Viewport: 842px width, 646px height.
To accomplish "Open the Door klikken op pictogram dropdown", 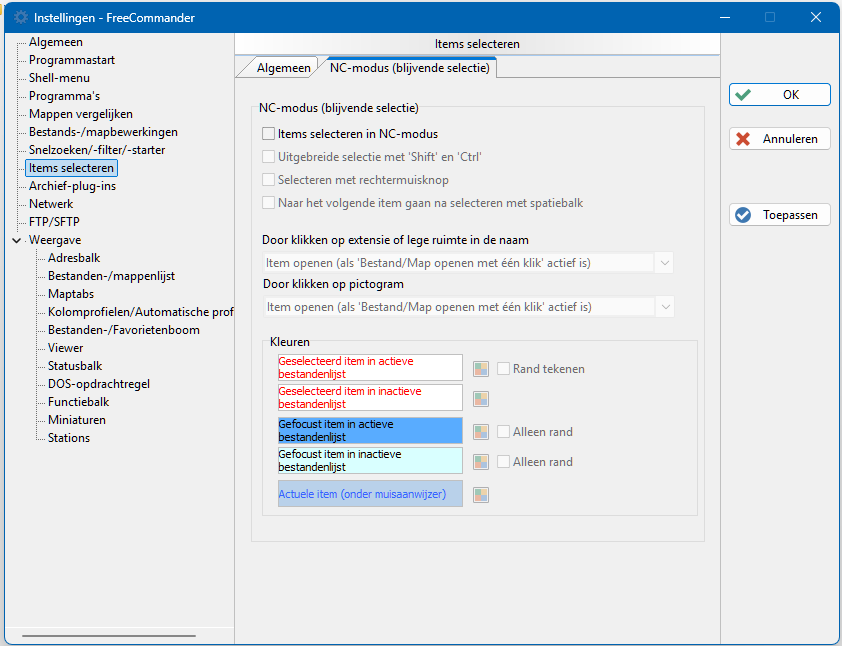I will point(665,307).
